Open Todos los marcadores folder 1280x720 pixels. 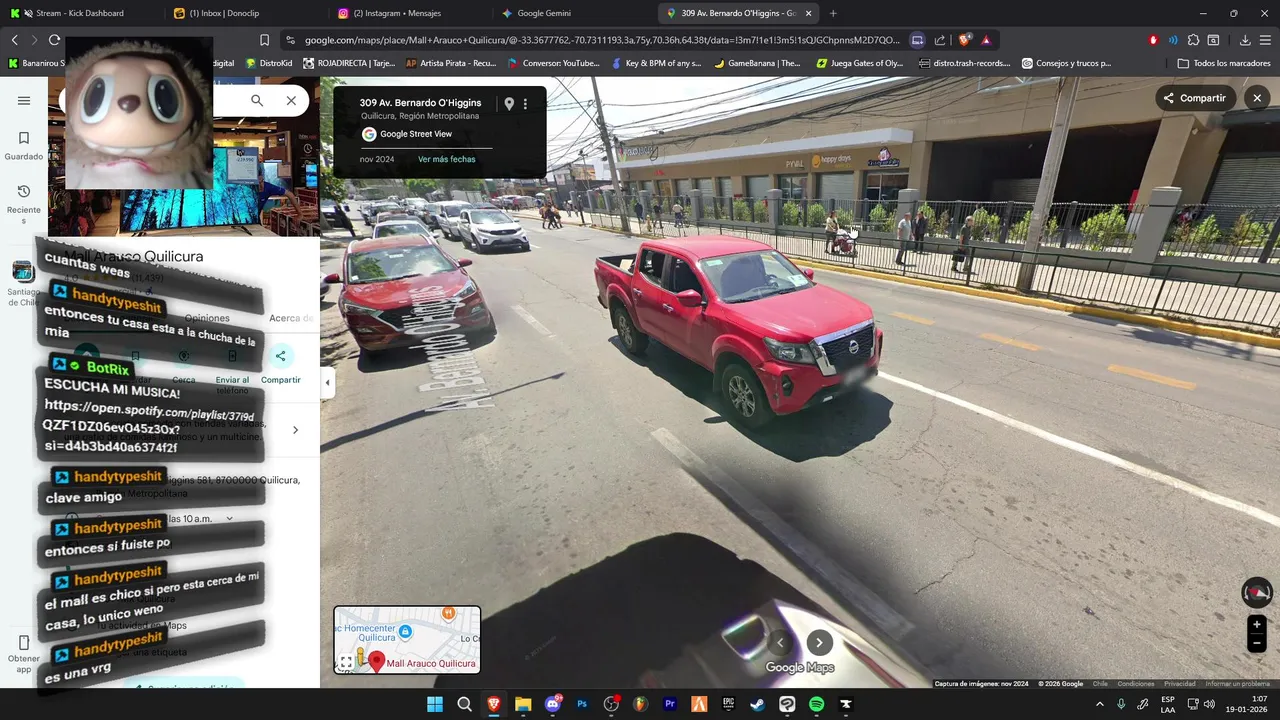(x=1224, y=63)
